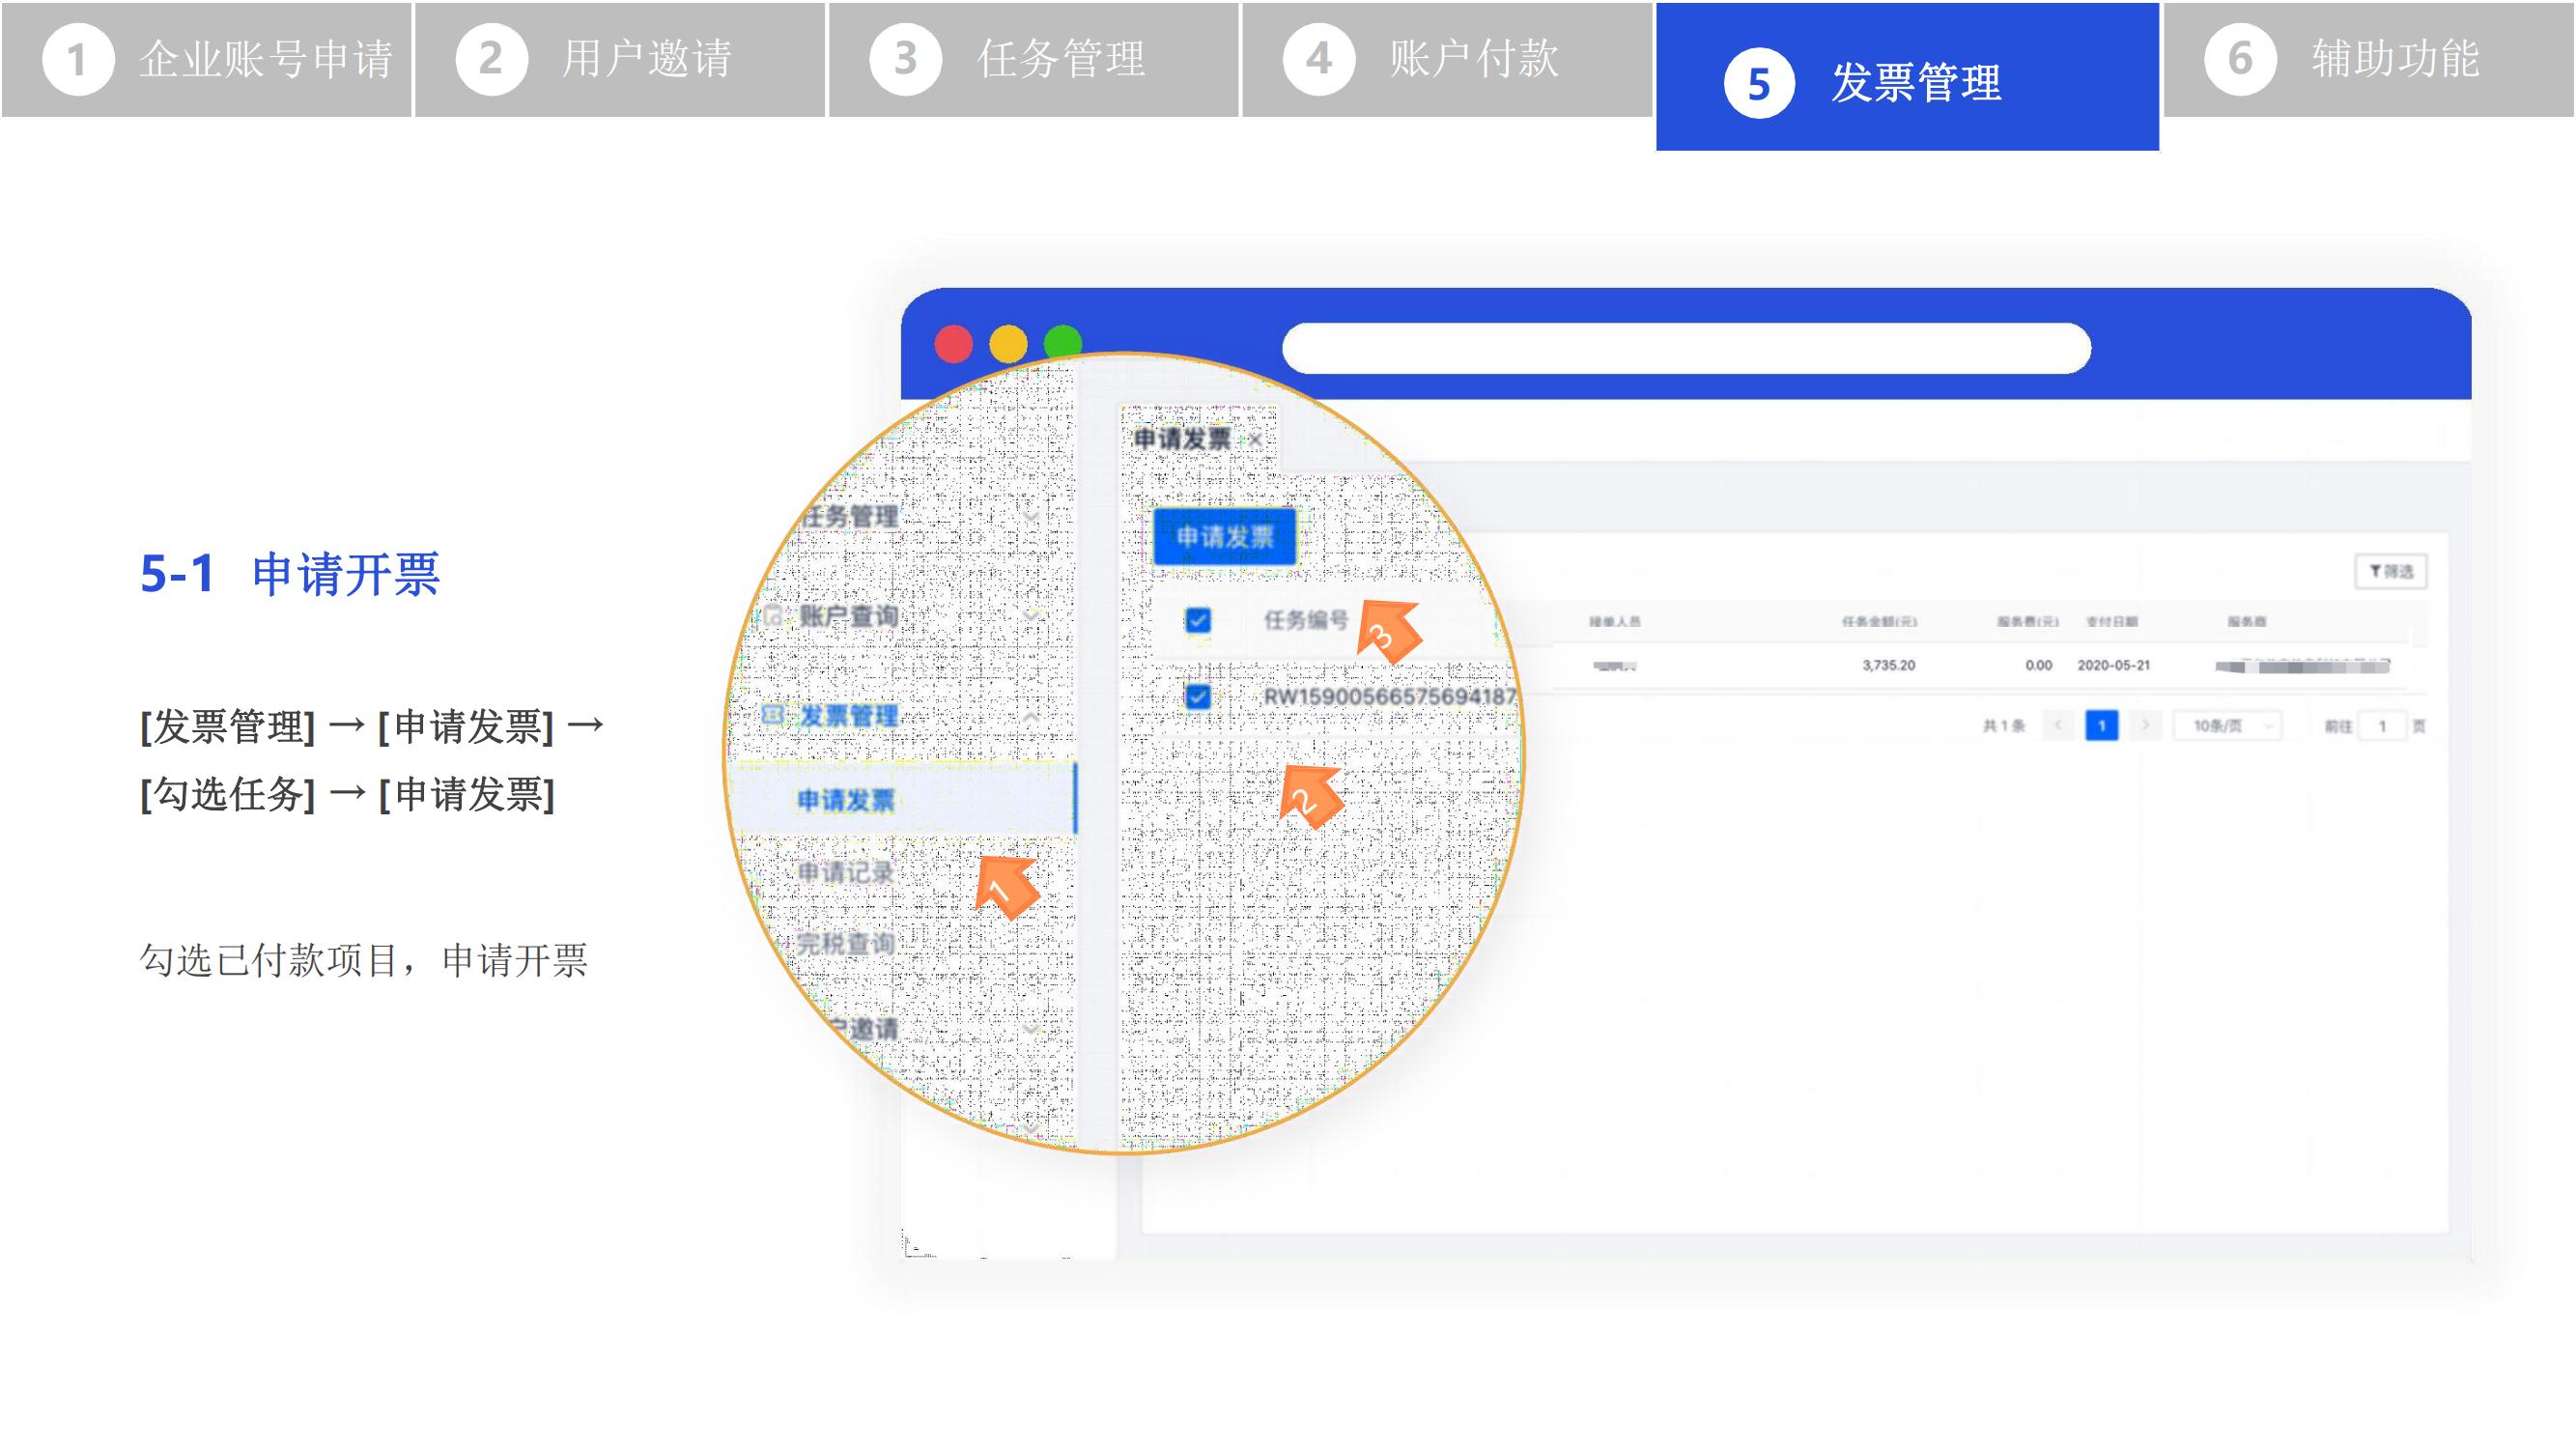Click the 前往 page number input
2576x1449 pixels.
pos(2382,726)
